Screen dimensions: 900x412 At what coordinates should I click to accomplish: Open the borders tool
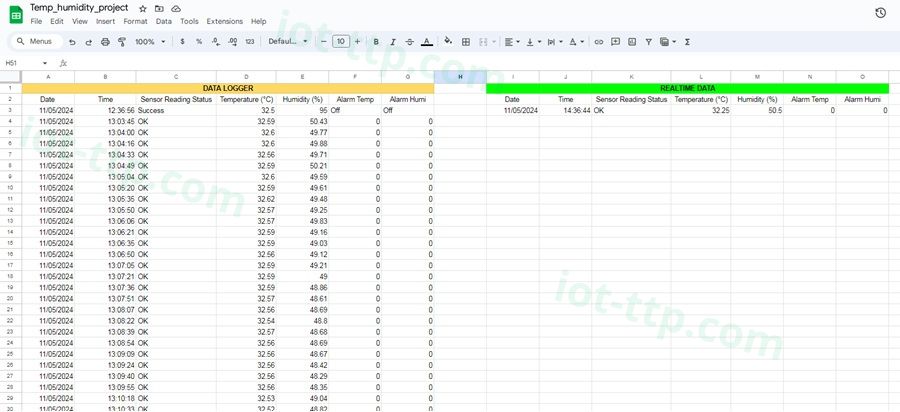pos(466,42)
